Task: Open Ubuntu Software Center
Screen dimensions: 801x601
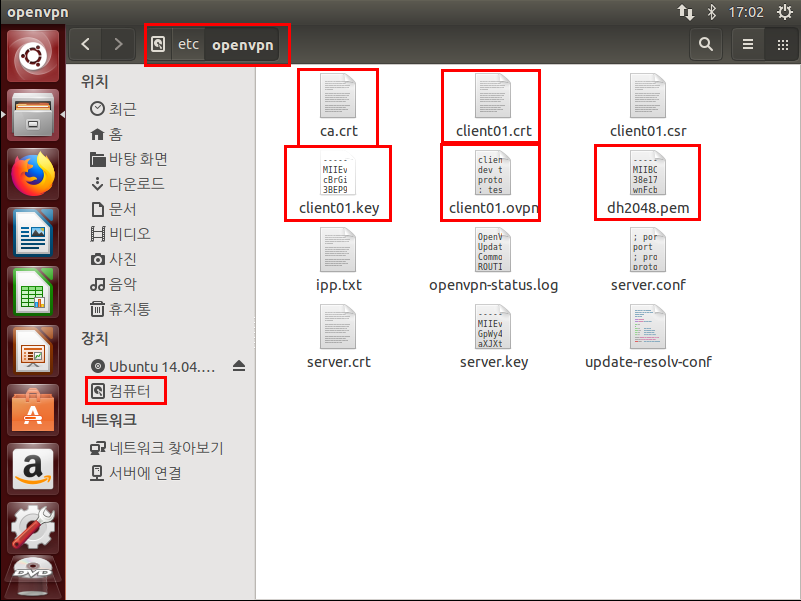Action: click(33, 410)
